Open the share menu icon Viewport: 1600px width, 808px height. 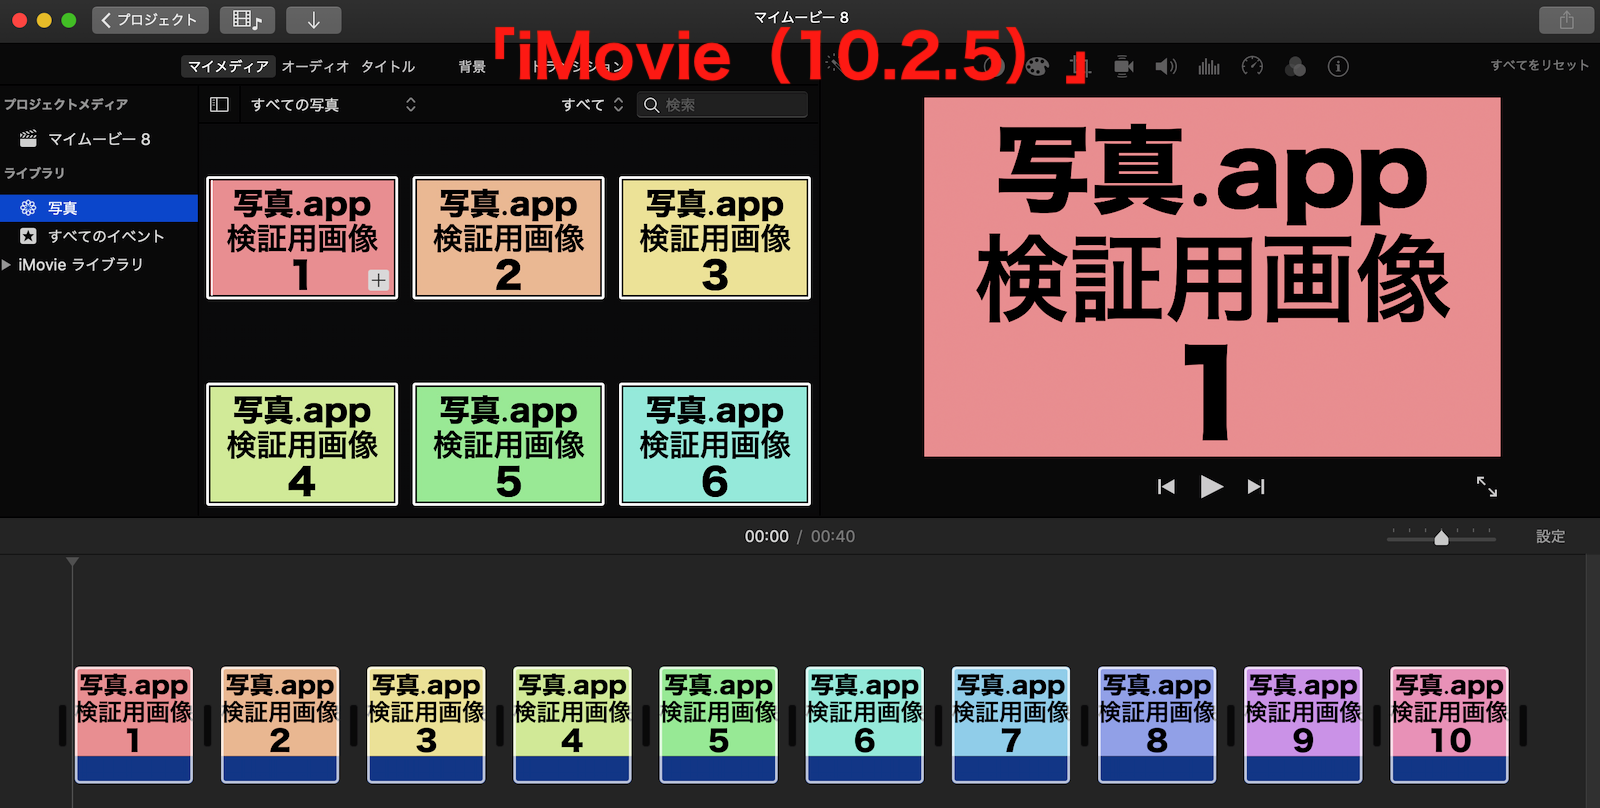[1566, 20]
